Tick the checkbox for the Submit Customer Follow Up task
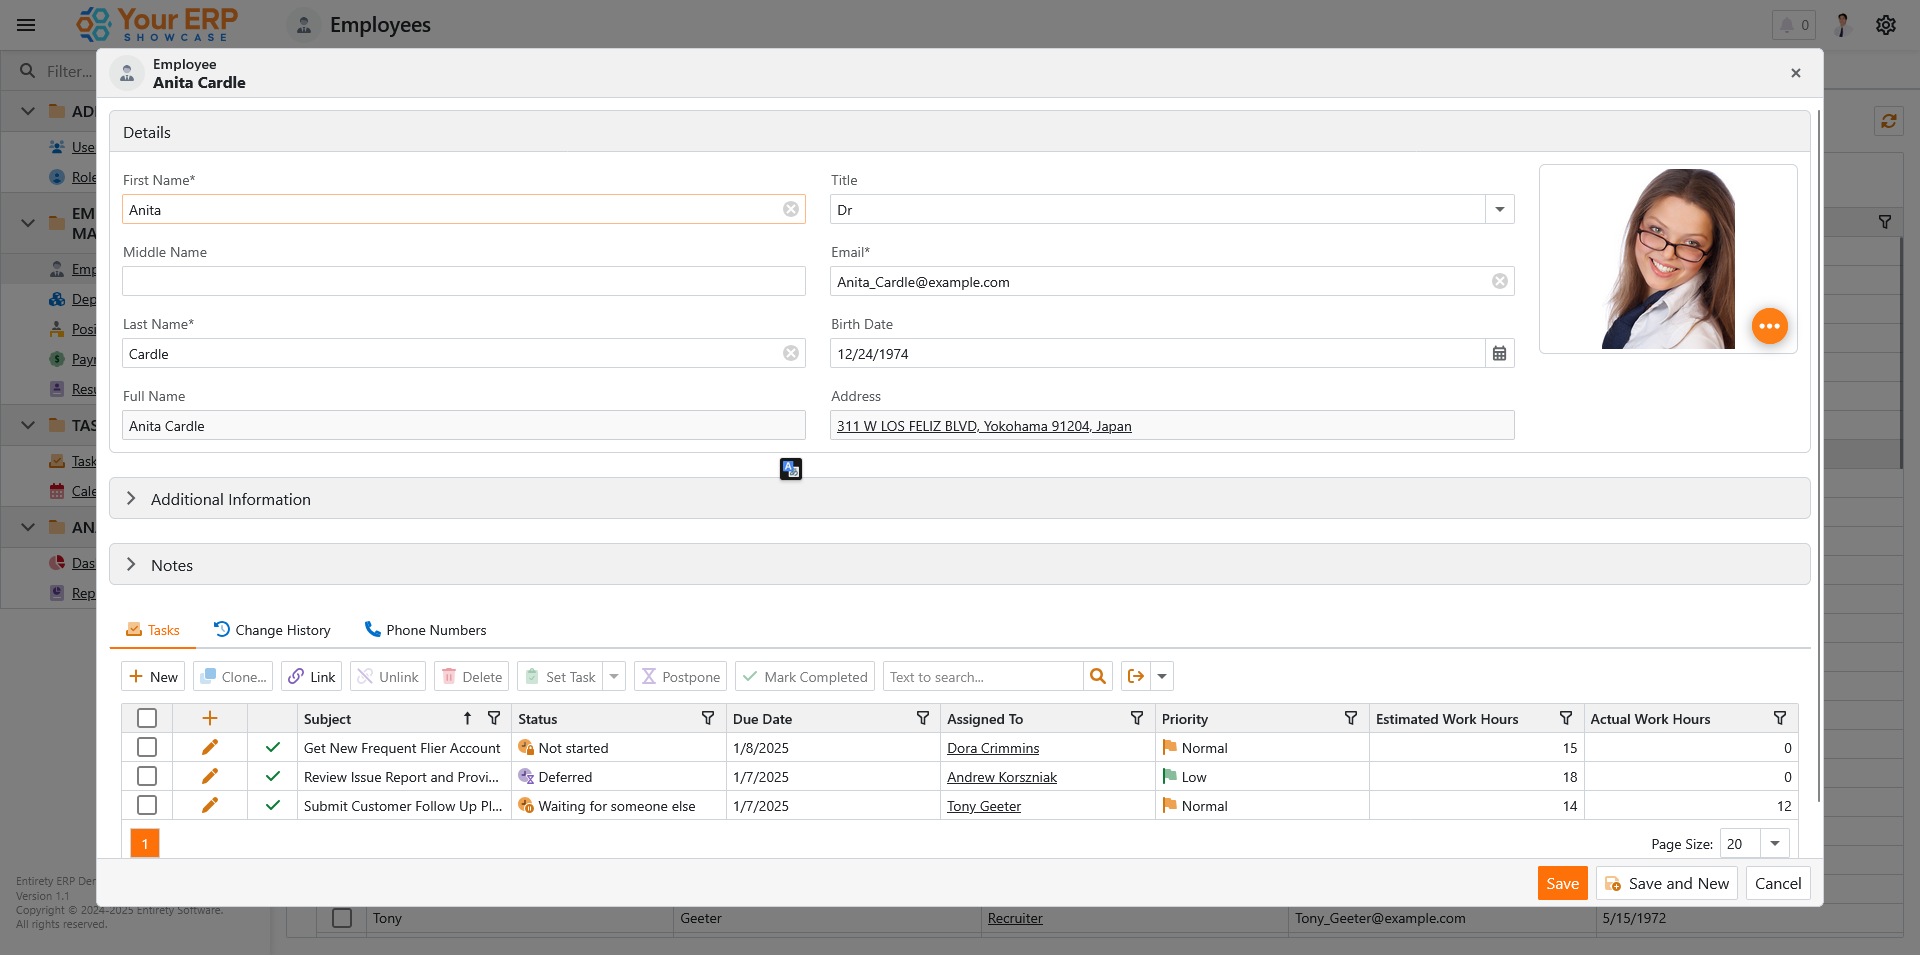 (147, 806)
